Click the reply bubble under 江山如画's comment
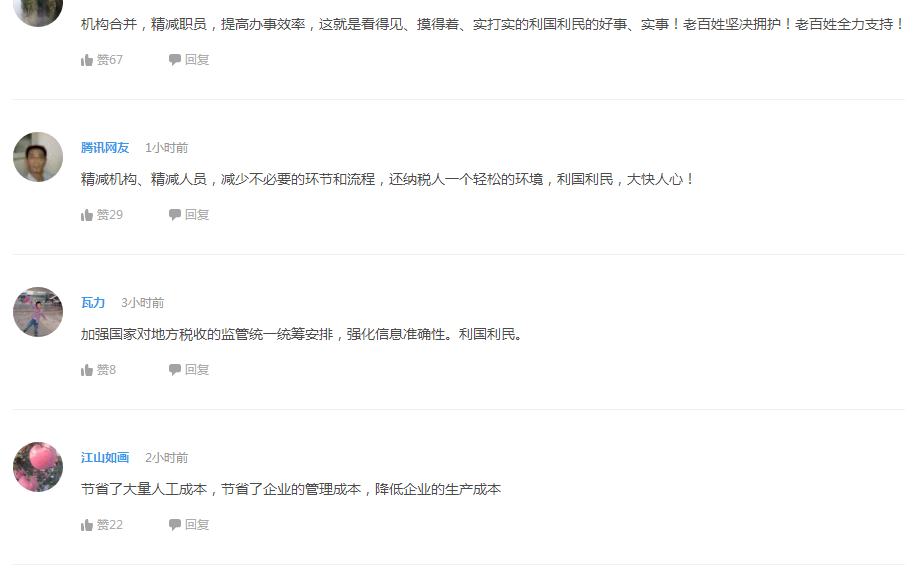The image size is (905, 578). tap(175, 524)
